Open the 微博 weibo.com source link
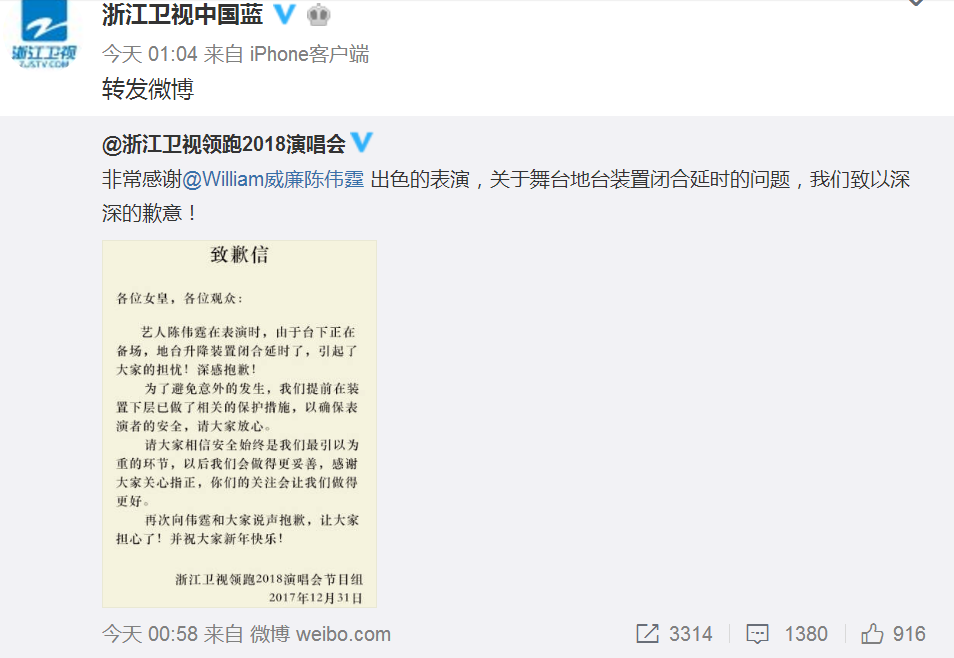Image resolution: width=954 pixels, height=658 pixels. (x=320, y=634)
